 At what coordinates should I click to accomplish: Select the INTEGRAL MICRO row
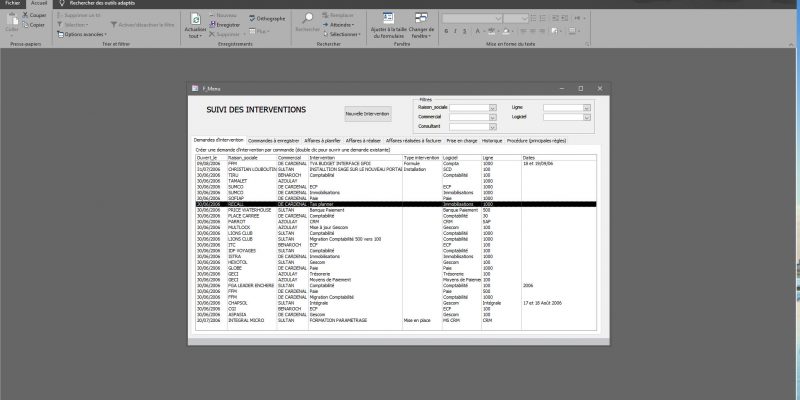(395, 320)
